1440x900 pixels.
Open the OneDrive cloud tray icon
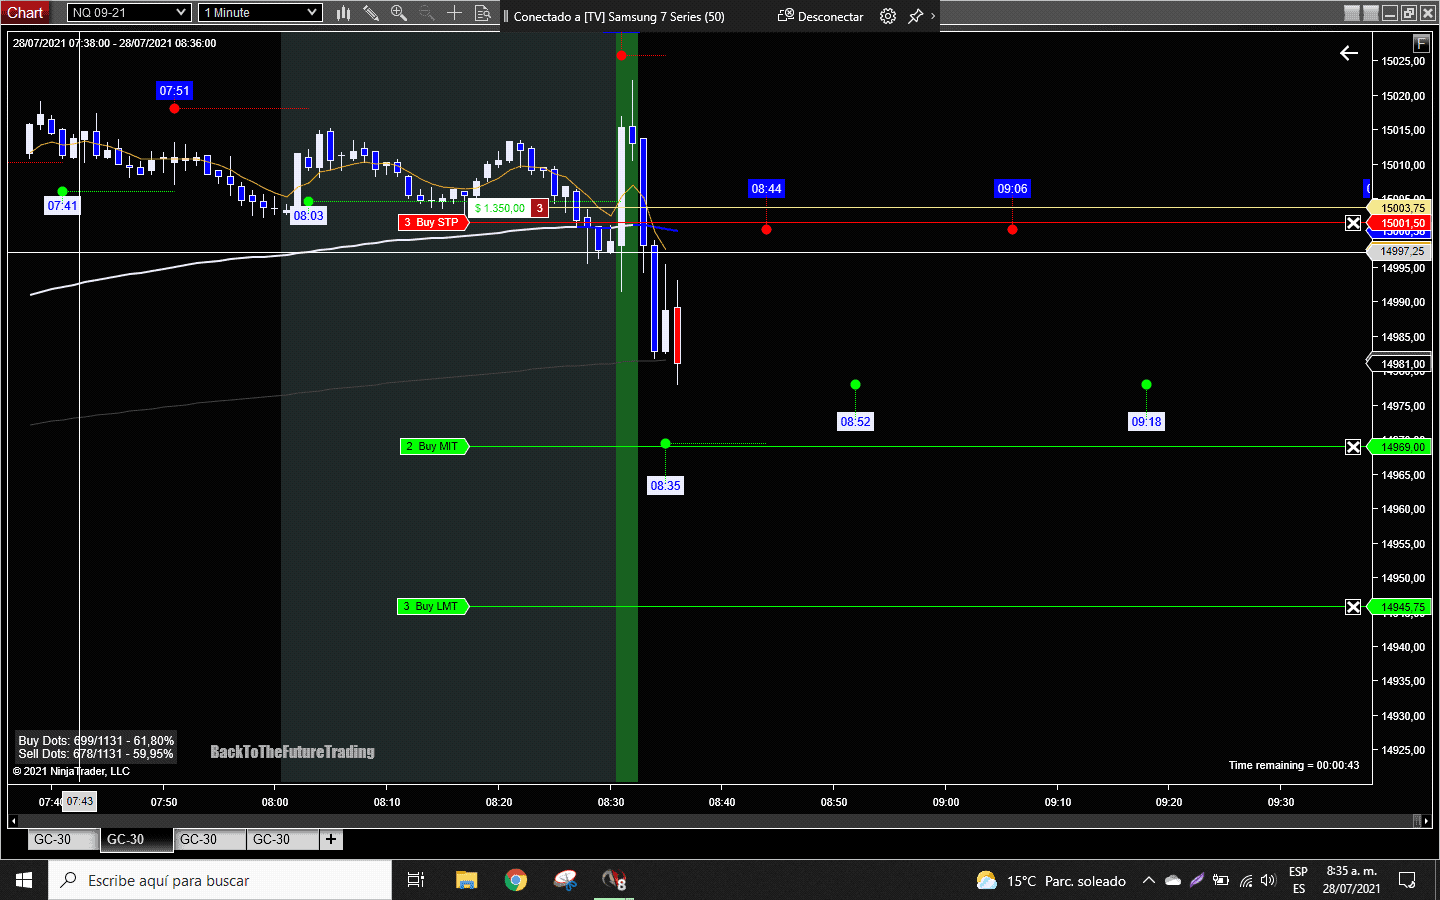pos(1173,880)
